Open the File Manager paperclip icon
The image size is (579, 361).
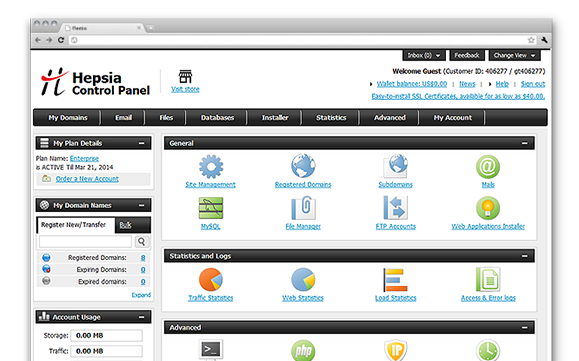pos(303,208)
